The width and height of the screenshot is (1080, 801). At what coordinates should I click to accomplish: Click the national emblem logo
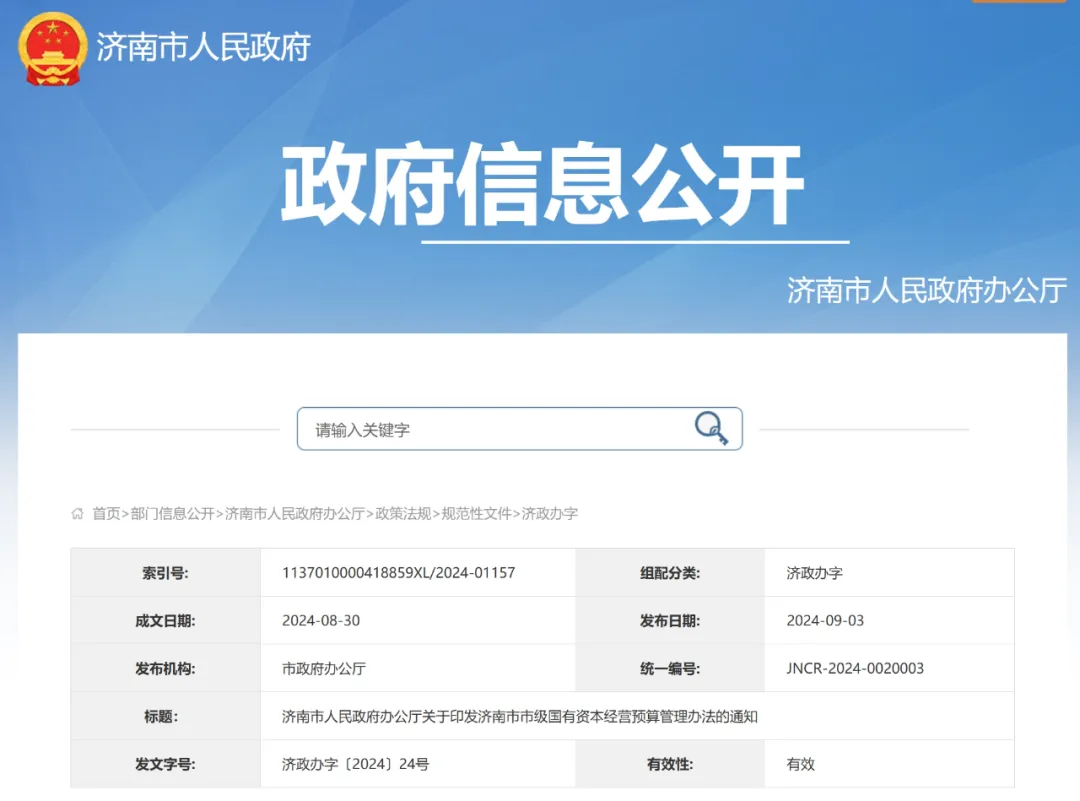coord(53,48)
